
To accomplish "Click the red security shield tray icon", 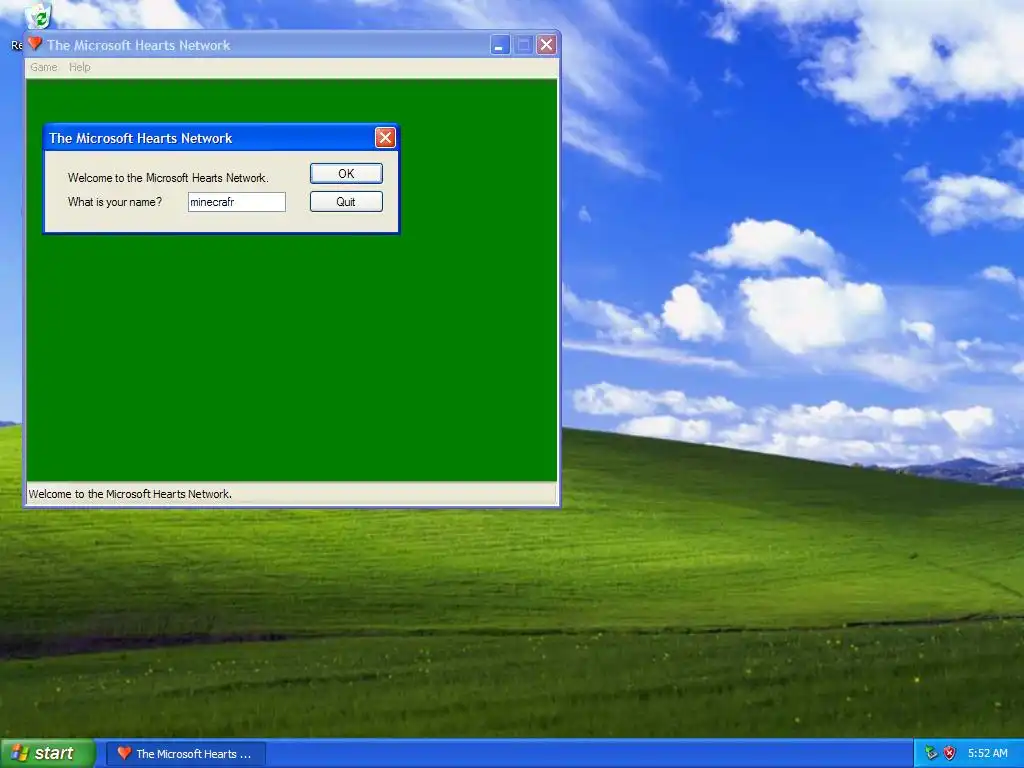I will pyautogui.click(x=950, y=754).
